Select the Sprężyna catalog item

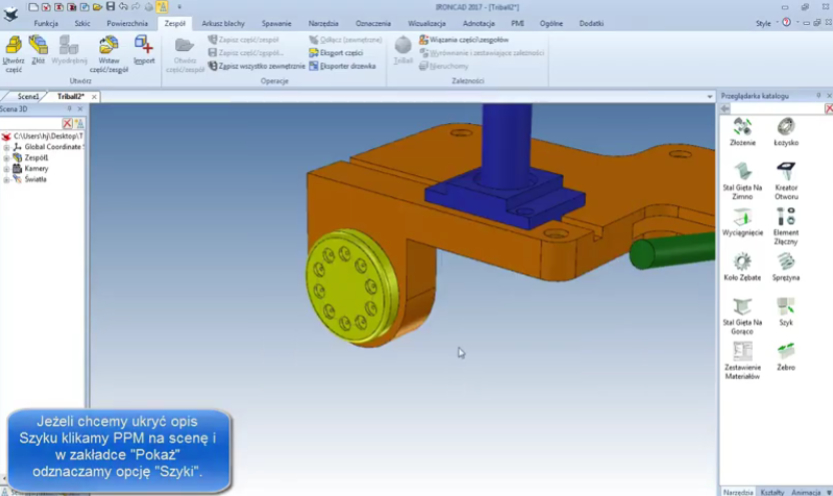786,266
